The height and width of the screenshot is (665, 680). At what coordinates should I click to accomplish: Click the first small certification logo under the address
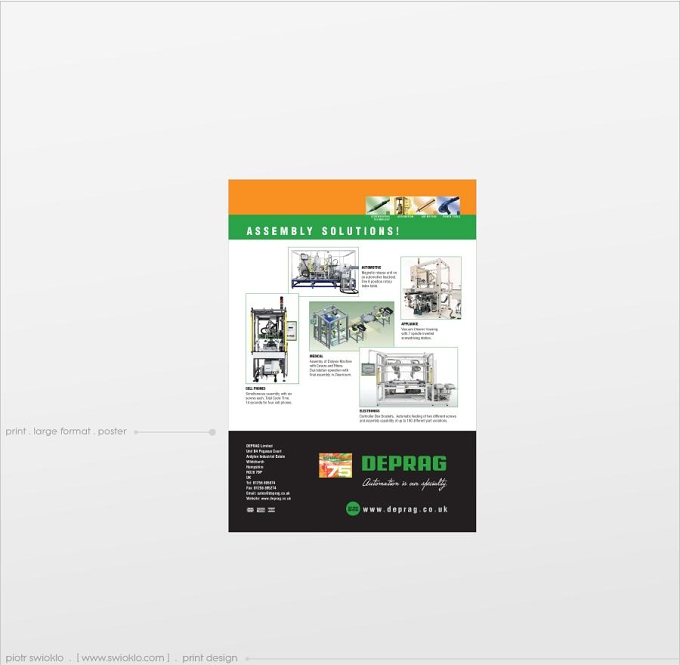coord(250,510)
